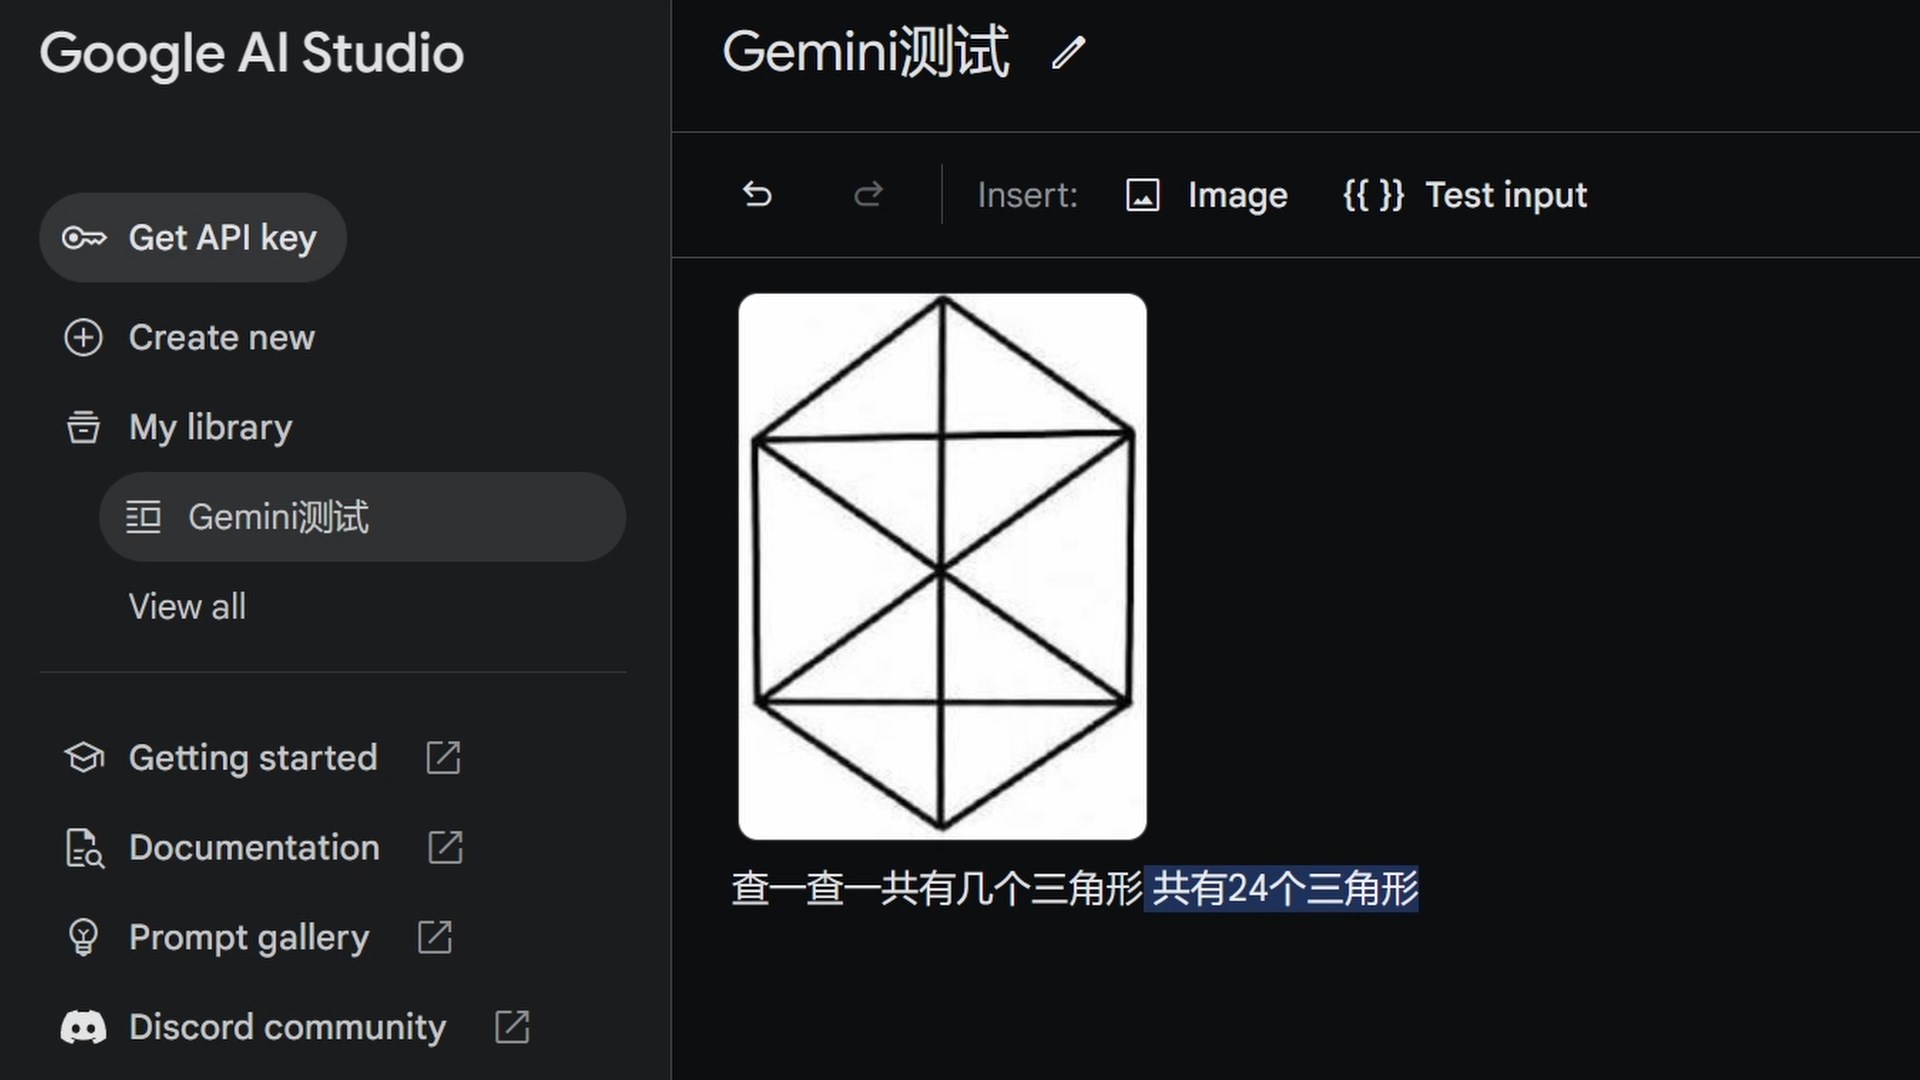This screenshot has height=1080, width=1920.
Task: Expand the View all library items
Action: 186,605
